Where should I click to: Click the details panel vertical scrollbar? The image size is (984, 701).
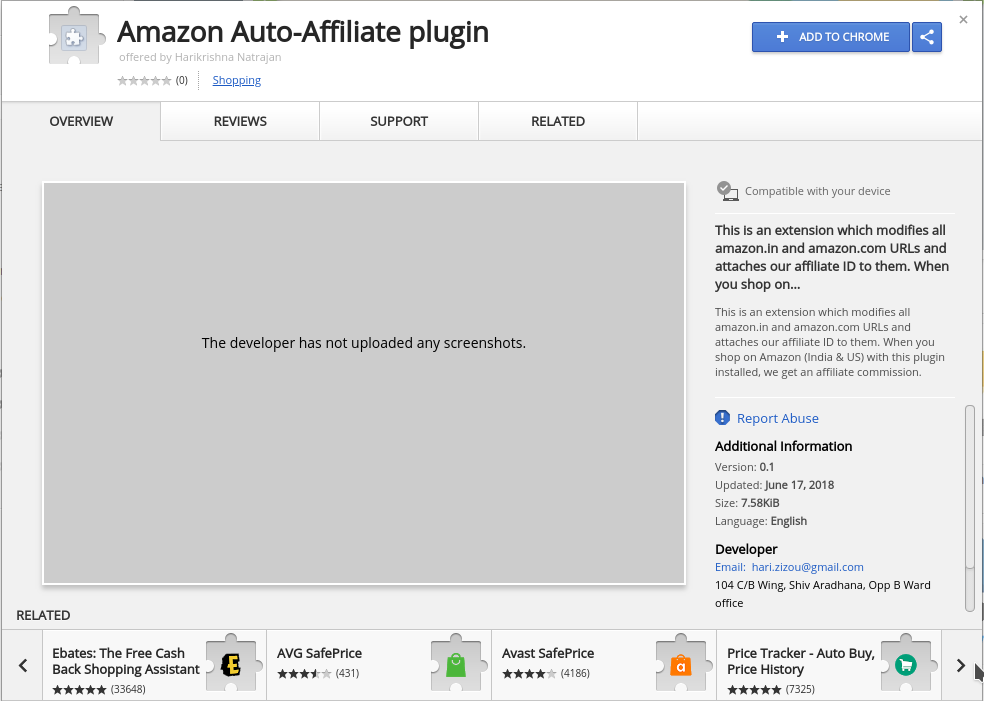970,507
